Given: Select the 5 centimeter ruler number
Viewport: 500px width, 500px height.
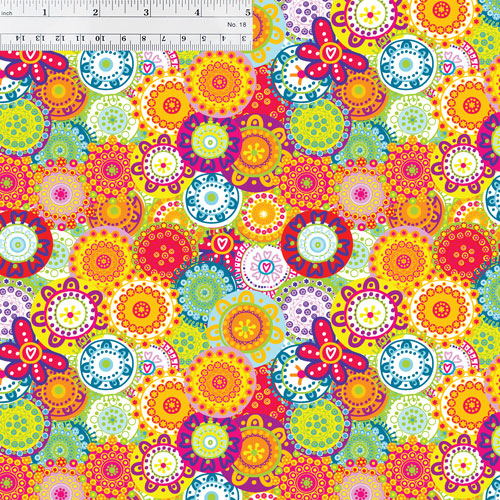Looking at the screenshot, I should click(204, 38).
